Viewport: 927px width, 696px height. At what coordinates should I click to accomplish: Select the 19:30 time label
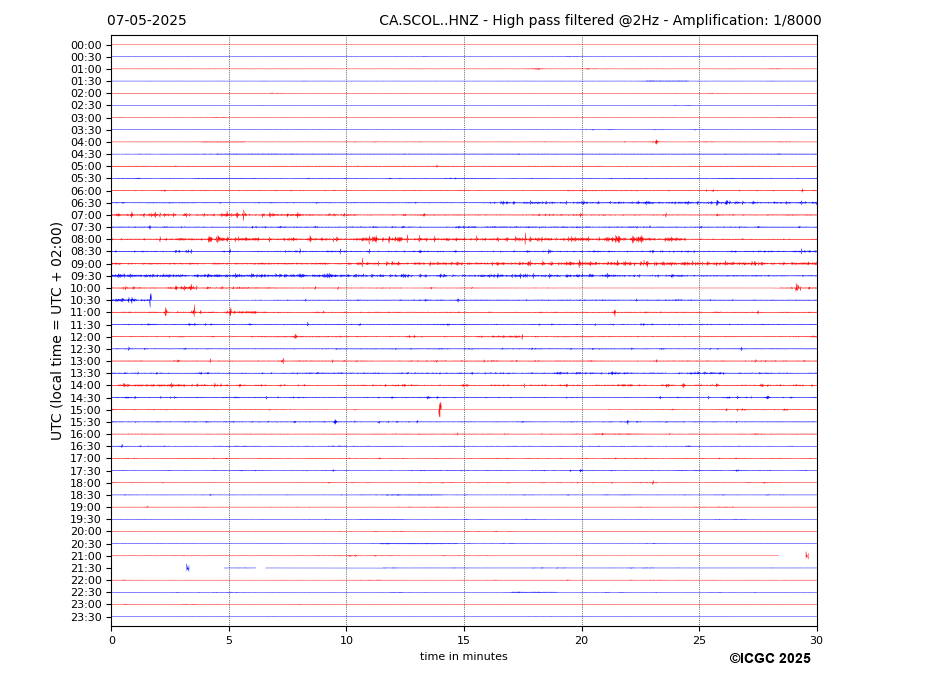click(86, 519)
